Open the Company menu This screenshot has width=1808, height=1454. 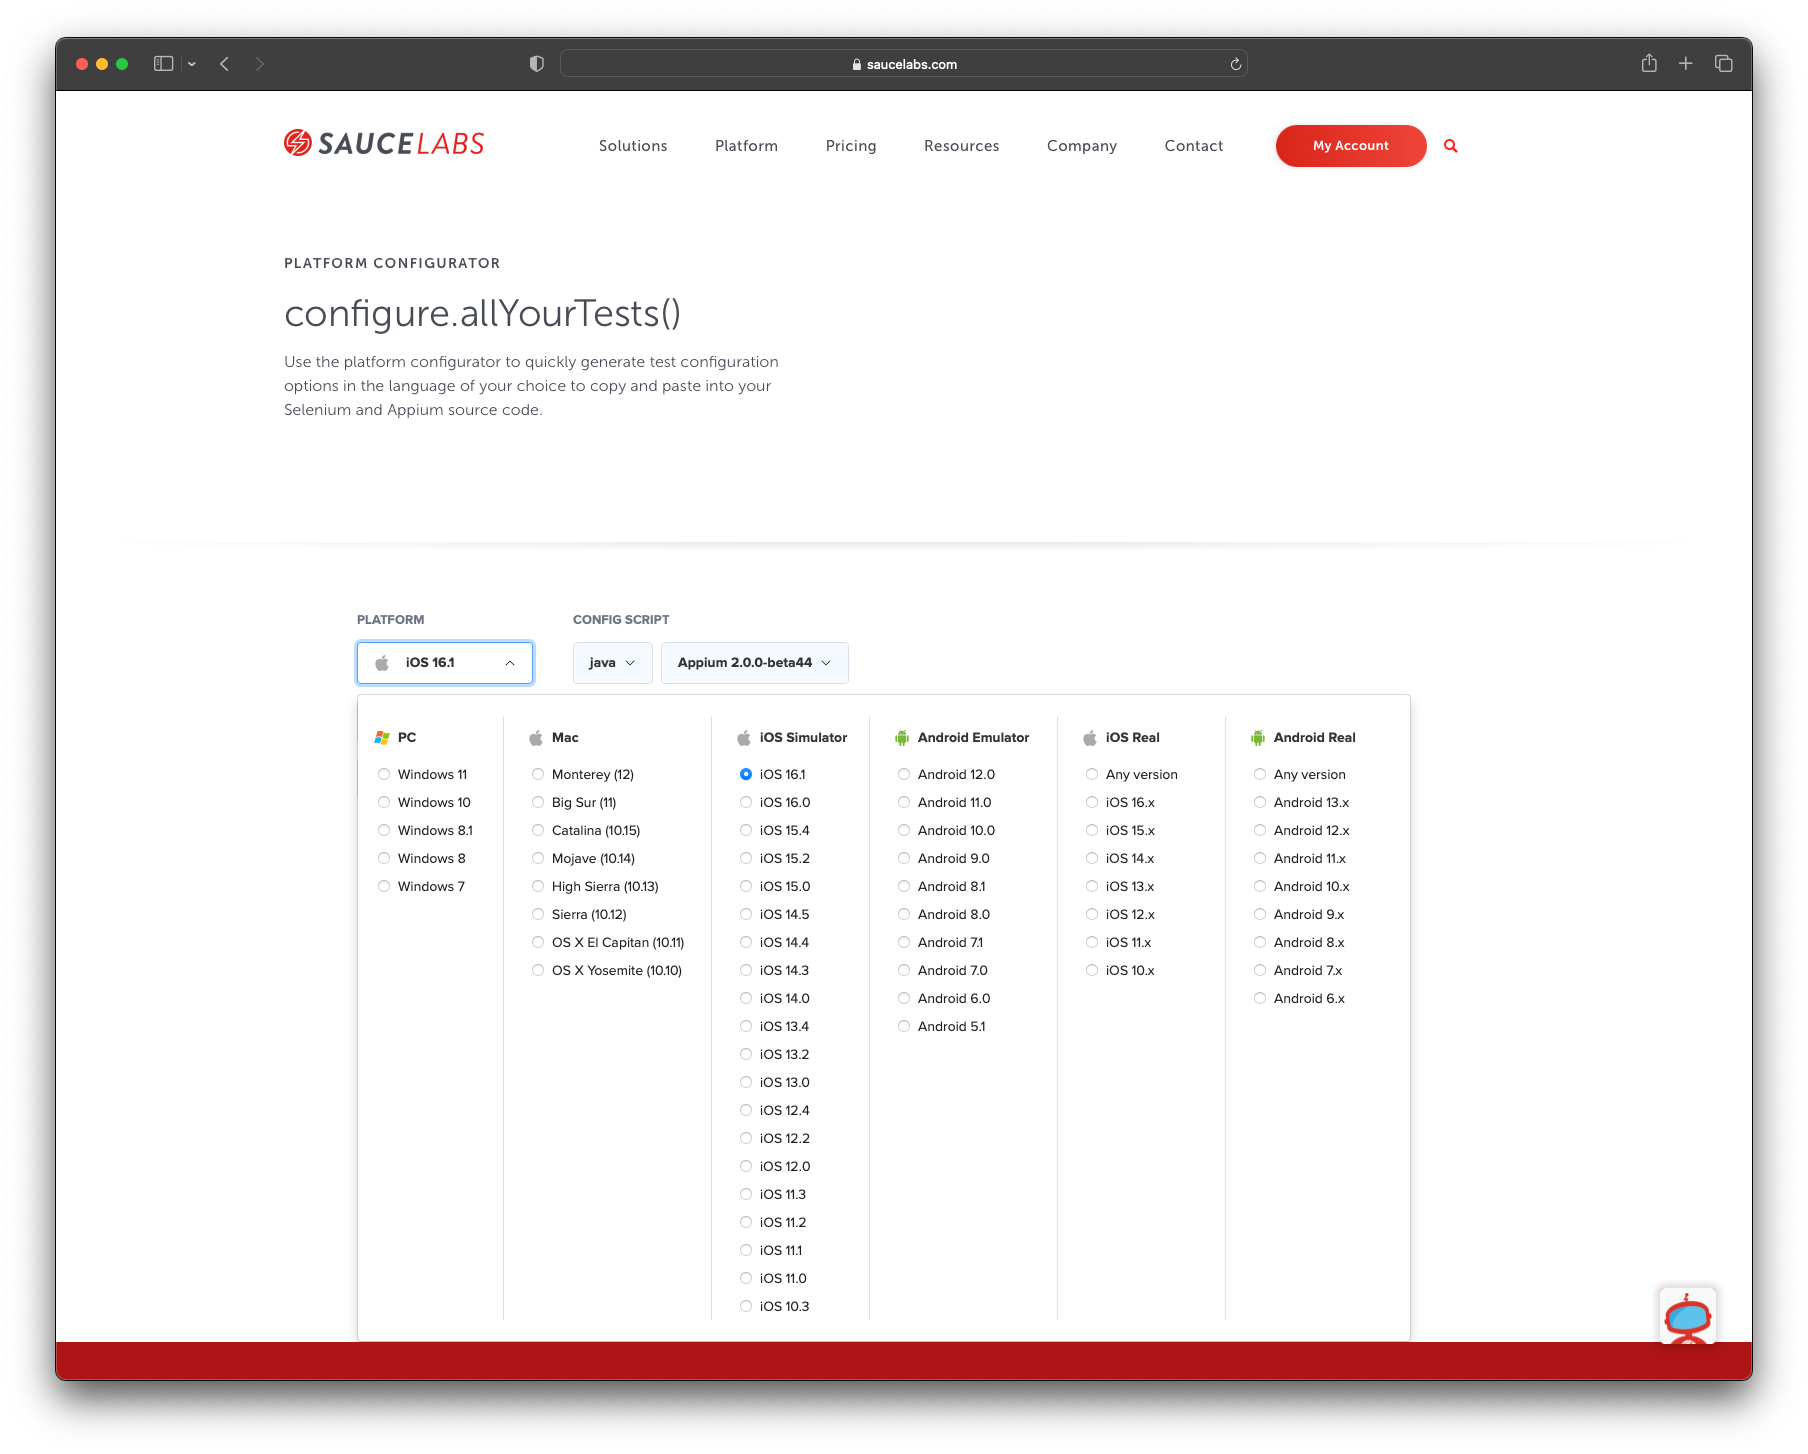1082,146
